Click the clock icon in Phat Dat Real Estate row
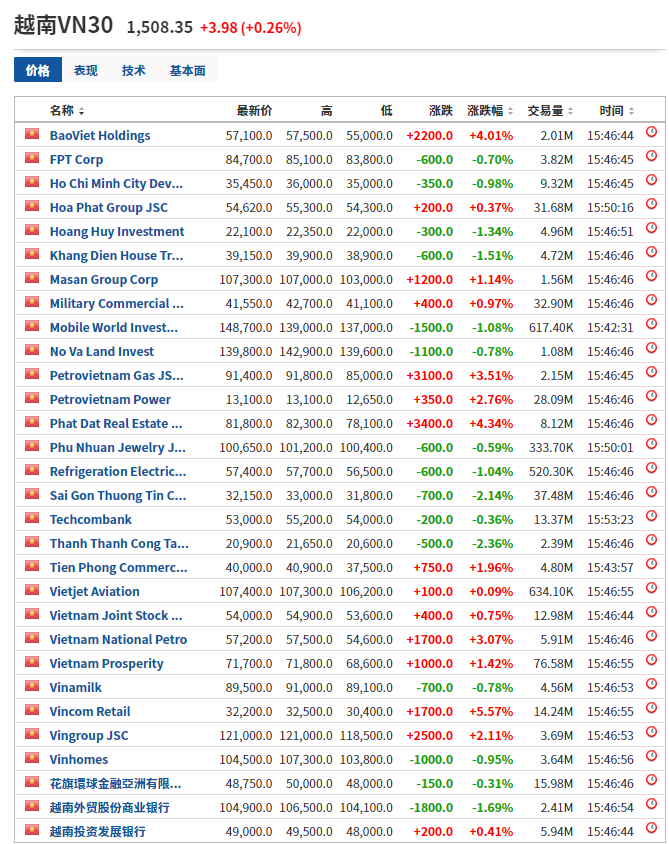This screenshot has height=844, width=669. [x=651, y=420]
